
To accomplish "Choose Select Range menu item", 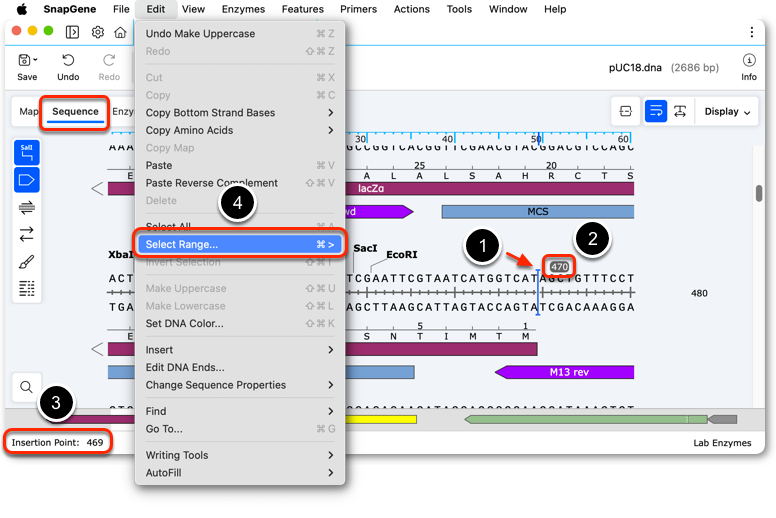I will point(240,244).
